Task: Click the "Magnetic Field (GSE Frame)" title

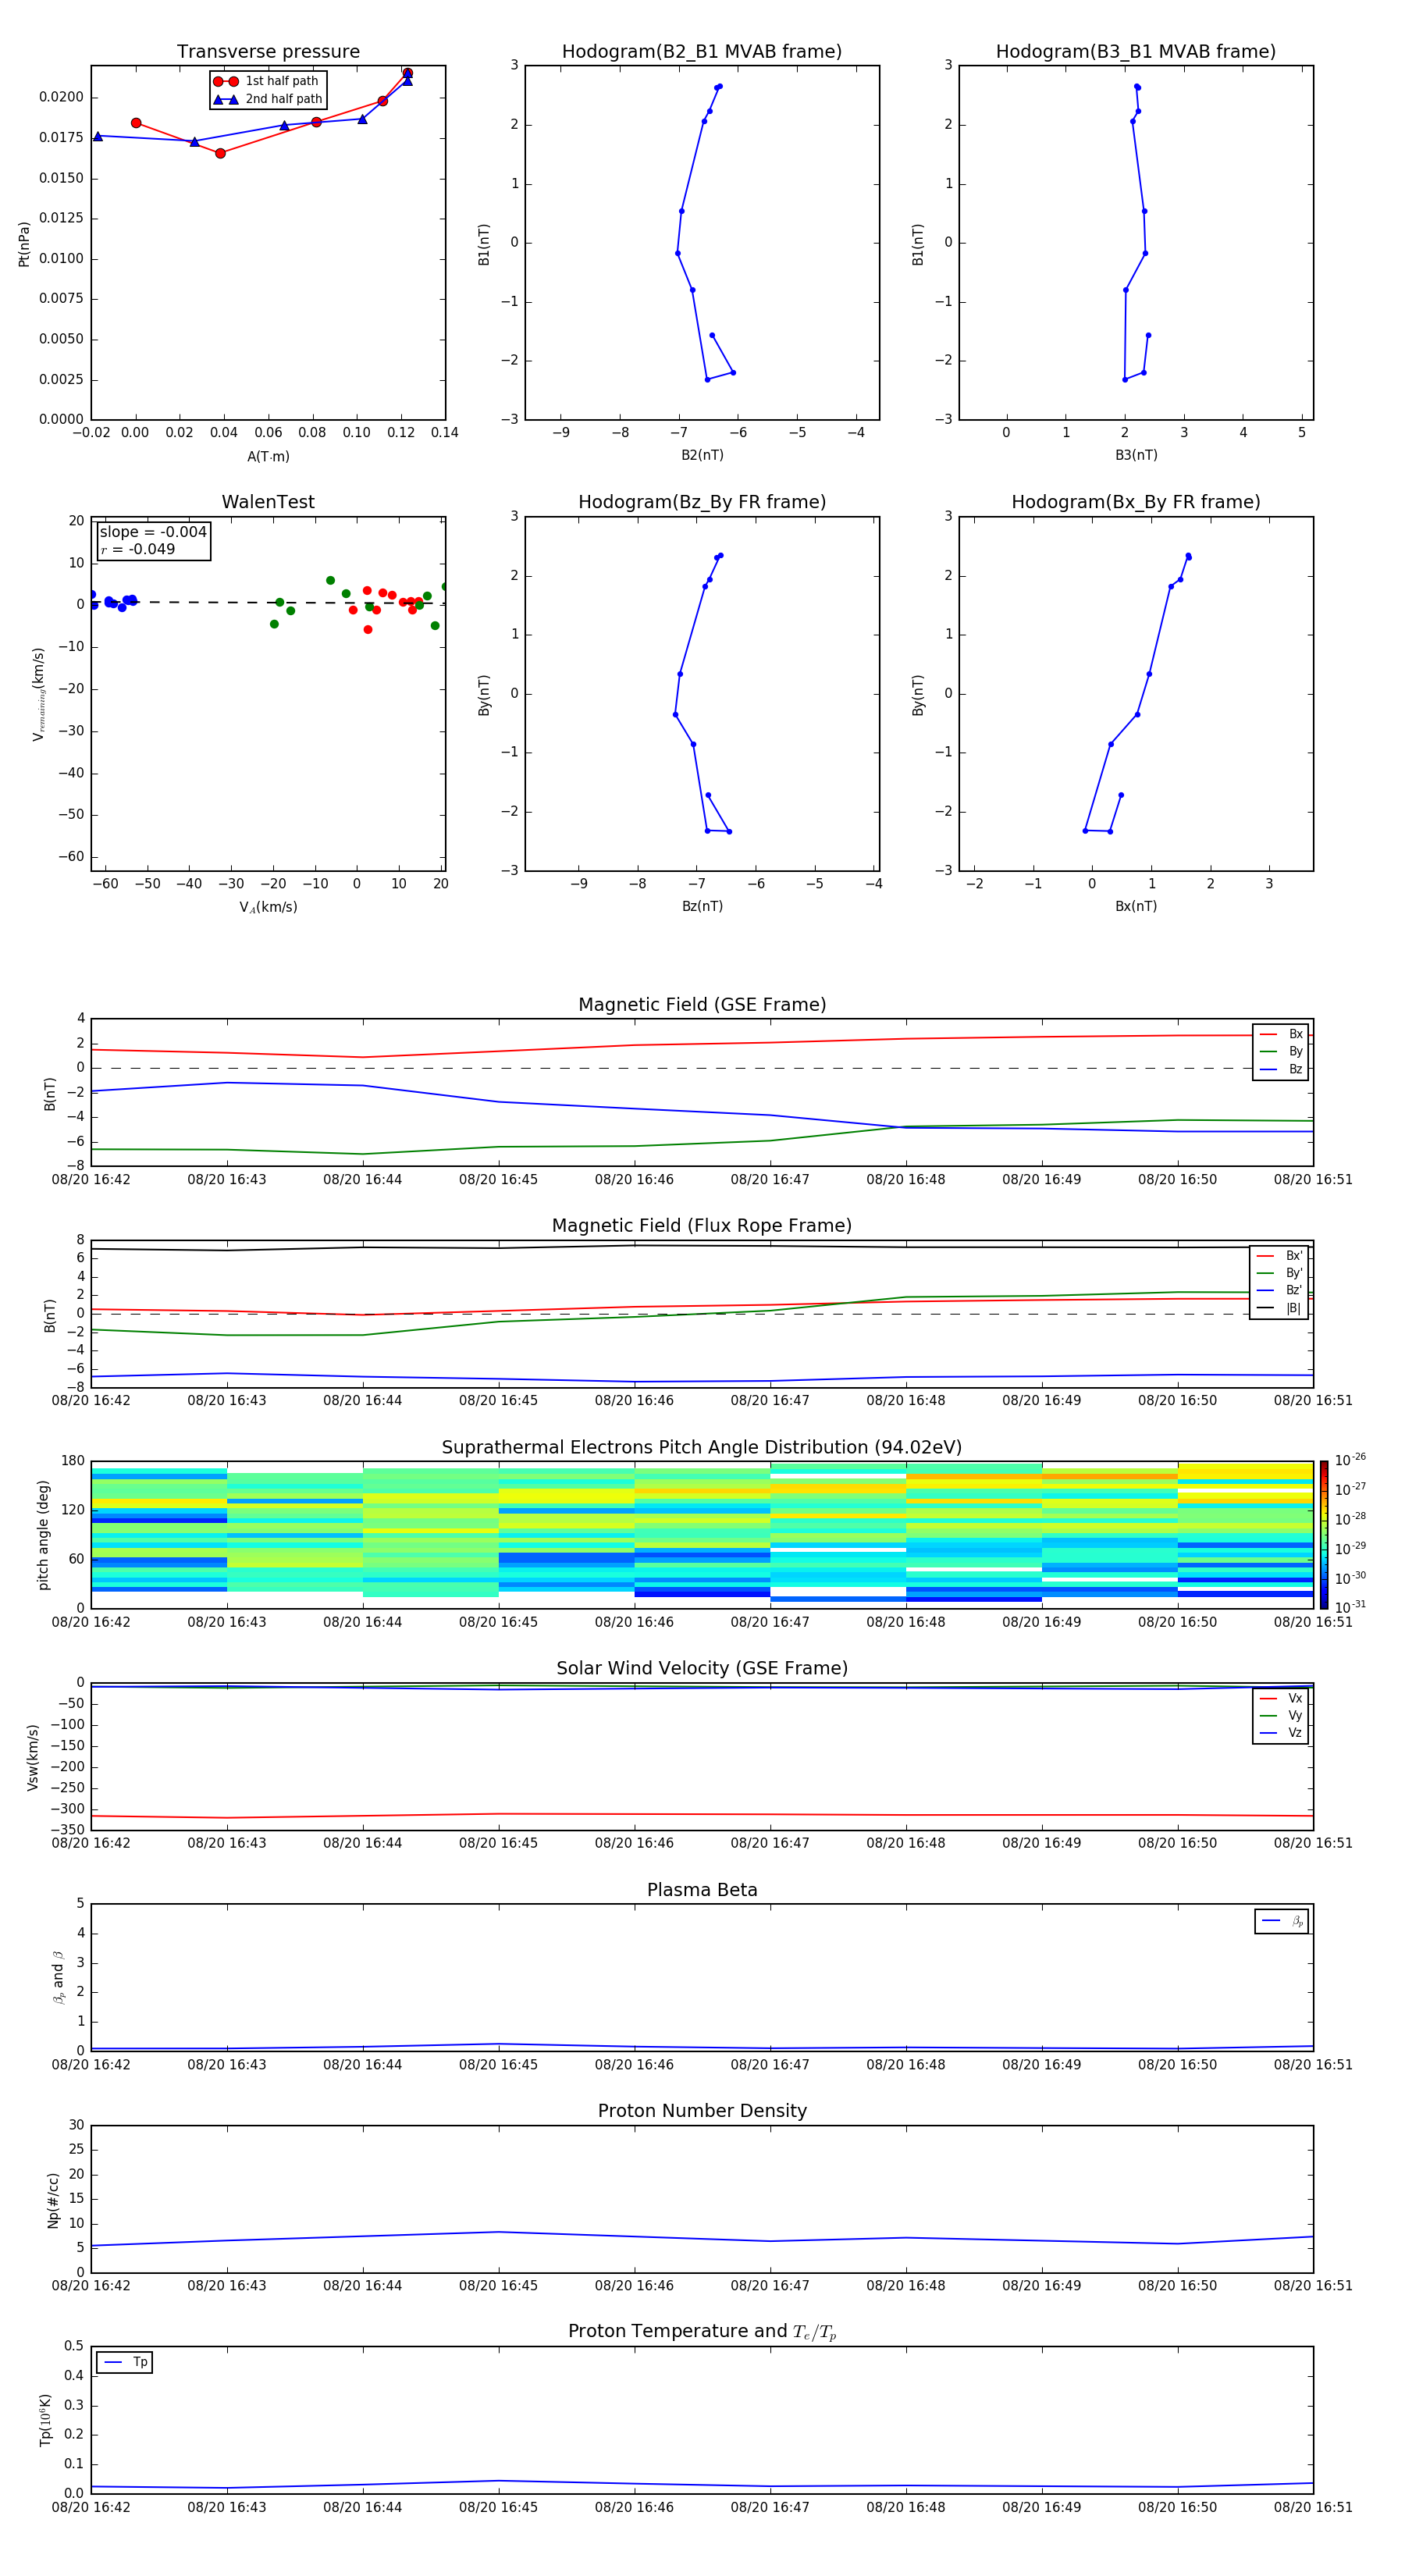Action: (702, 1005)
